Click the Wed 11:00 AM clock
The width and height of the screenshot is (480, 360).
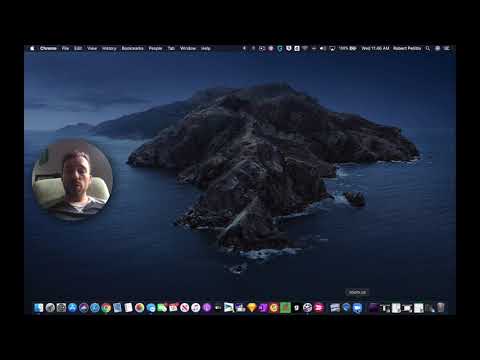375,48
